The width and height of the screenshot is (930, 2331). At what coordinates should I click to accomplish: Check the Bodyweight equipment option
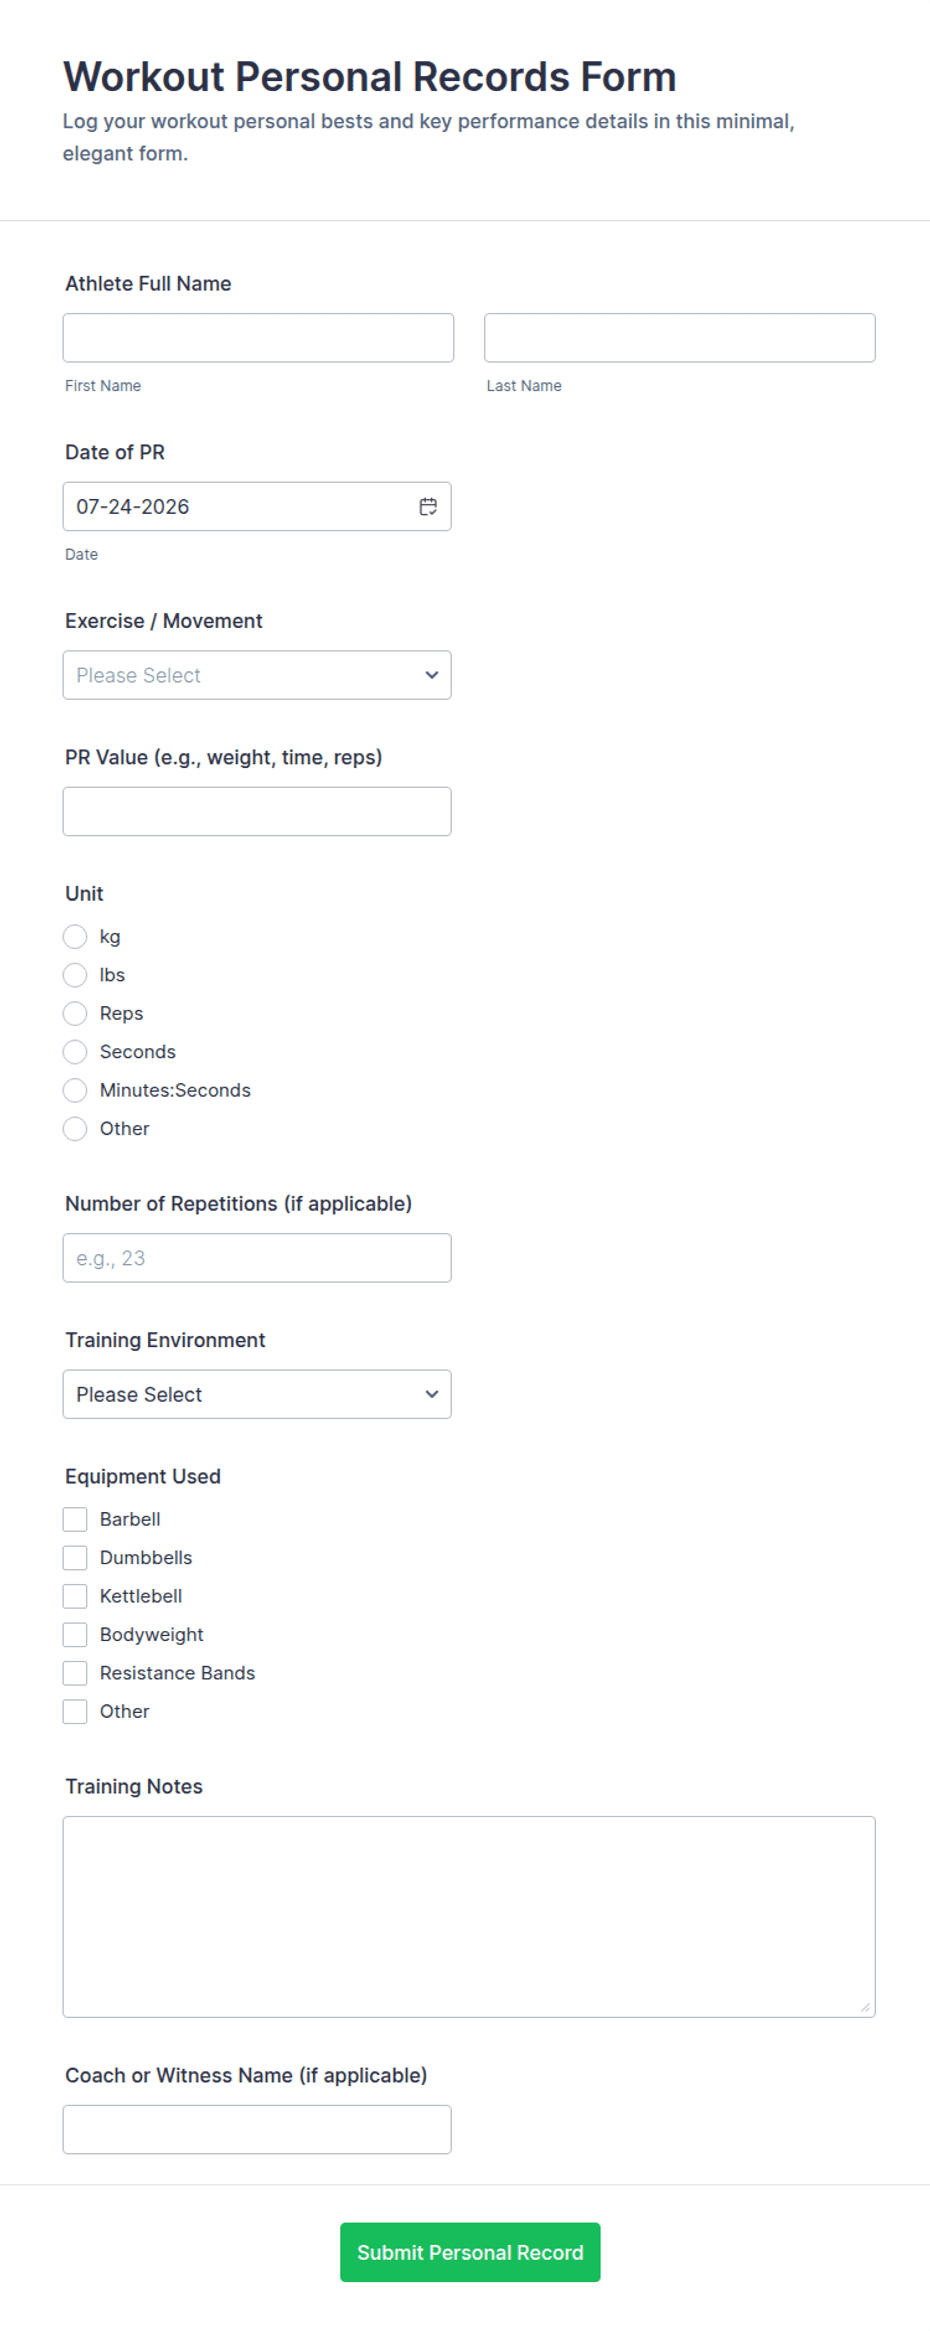point(75,1635)
